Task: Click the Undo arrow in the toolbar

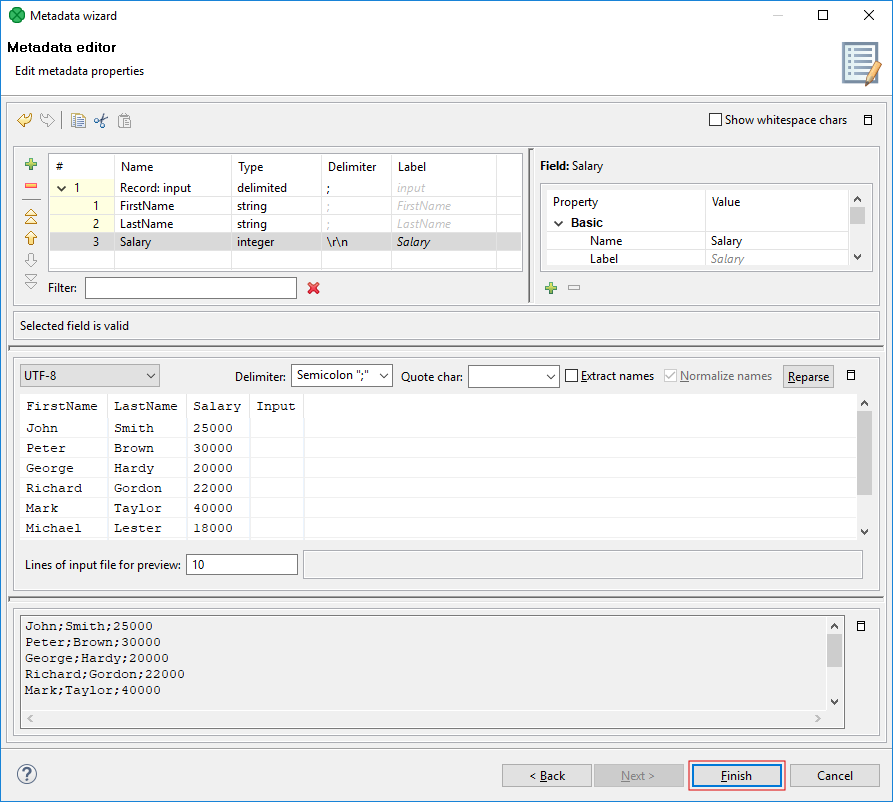Action: 25,121
